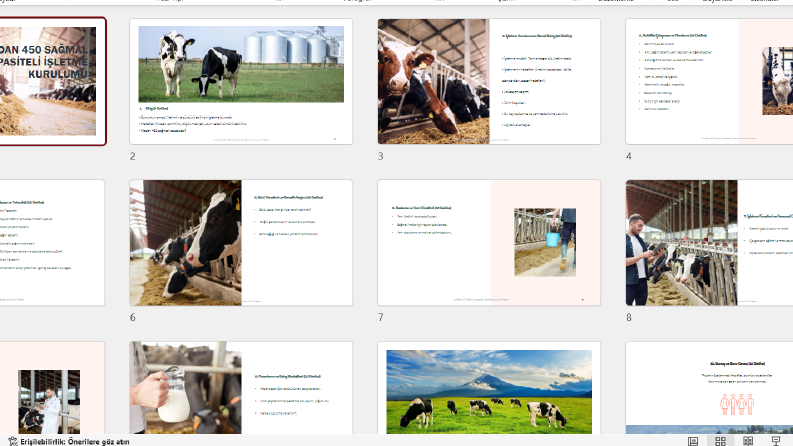
Task: Select Slide Sorter view icon
Action: tap(721, 441)
